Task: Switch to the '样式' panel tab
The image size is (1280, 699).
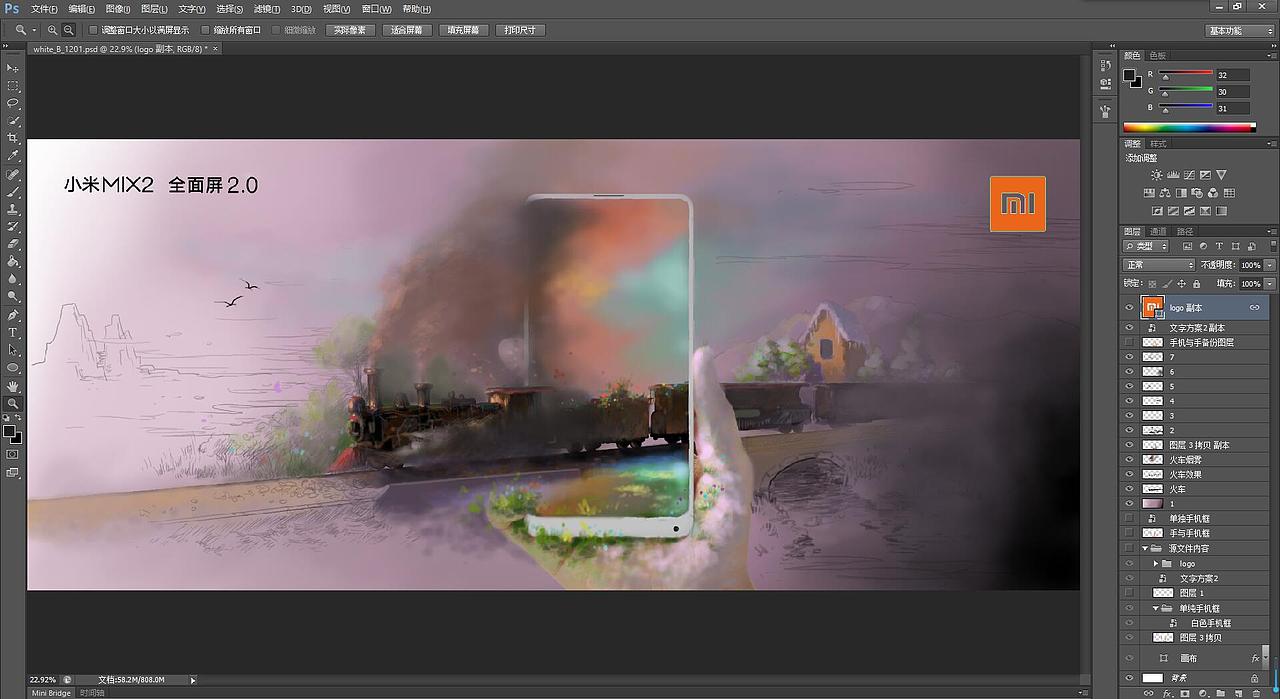Action: tap(1158, 144)
